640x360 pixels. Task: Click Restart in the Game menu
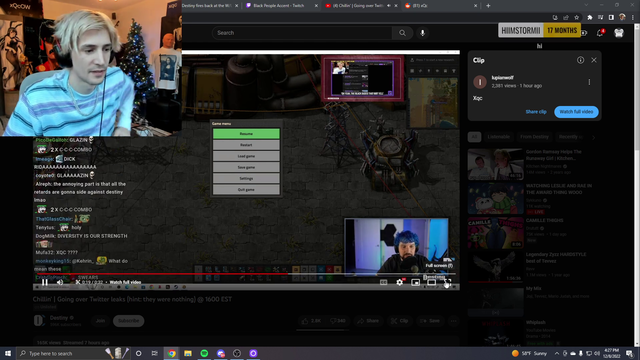click(x=246, y=145)
